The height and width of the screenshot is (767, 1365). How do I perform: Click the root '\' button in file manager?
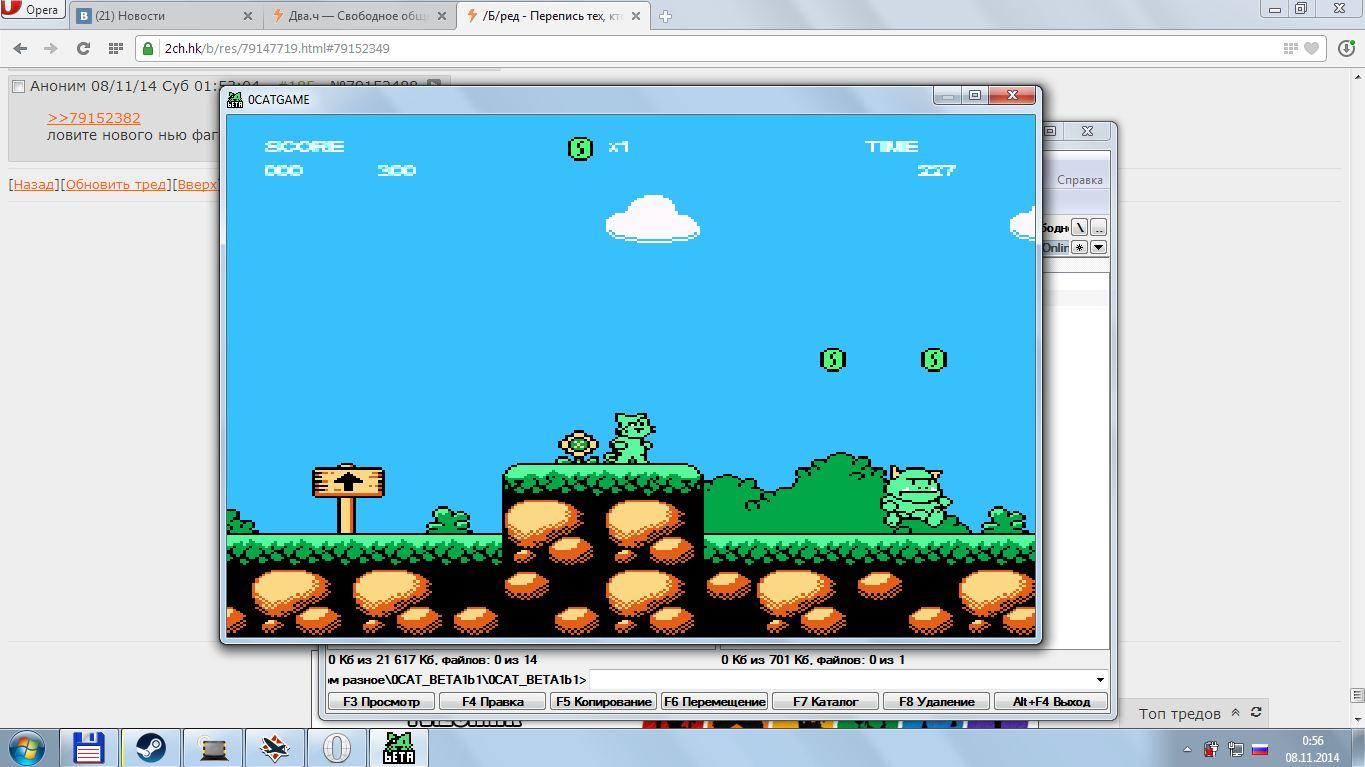[x=1080, y=227]
